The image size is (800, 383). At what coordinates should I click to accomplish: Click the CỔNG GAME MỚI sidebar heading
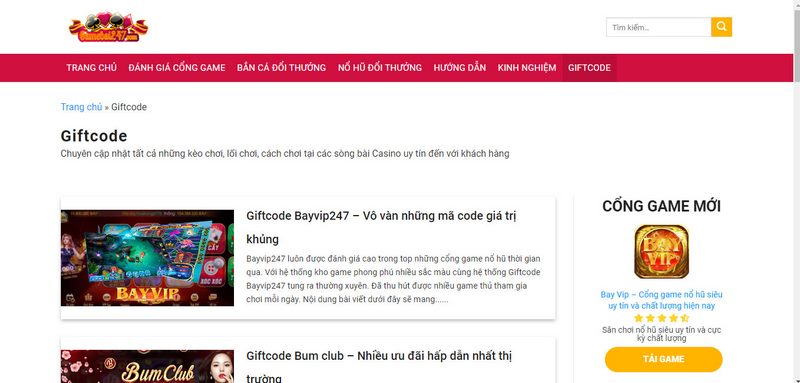[661, 206]
